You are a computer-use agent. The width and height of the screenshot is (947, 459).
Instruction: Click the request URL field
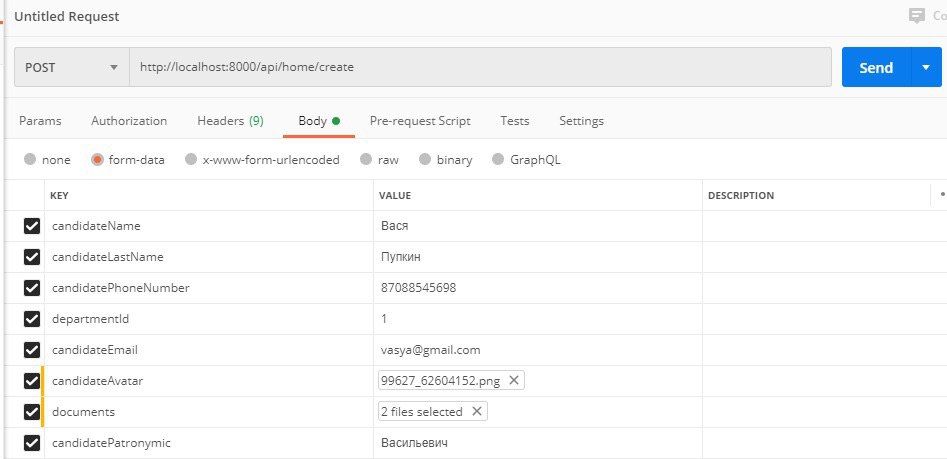[x=480, y=67]
